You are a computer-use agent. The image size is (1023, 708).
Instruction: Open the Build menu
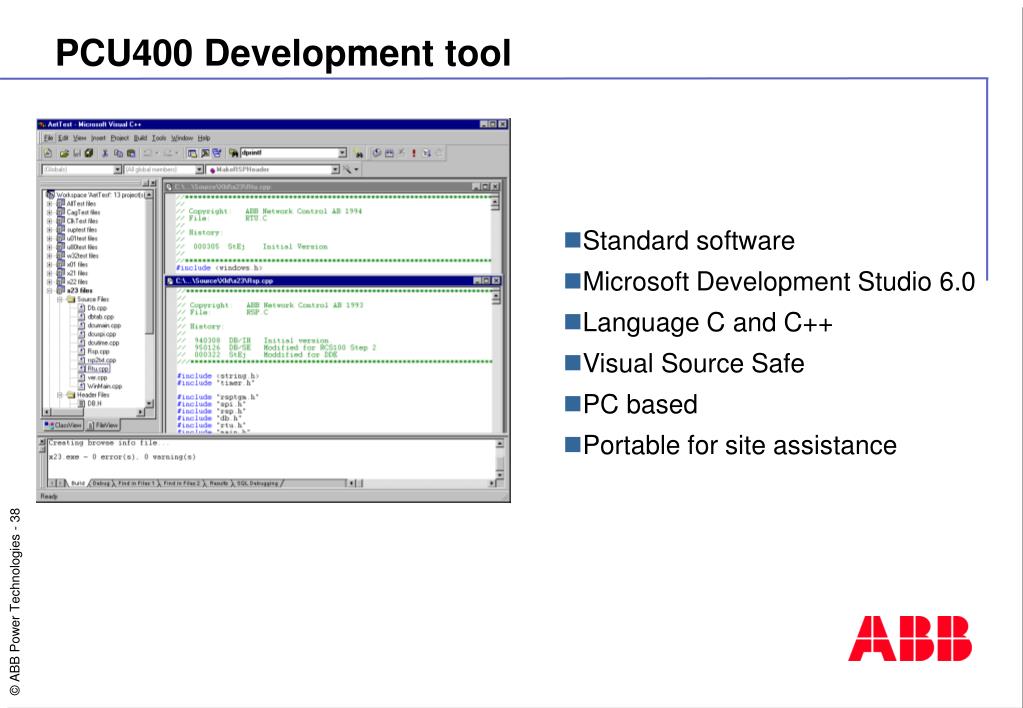(x=141, y=138)
